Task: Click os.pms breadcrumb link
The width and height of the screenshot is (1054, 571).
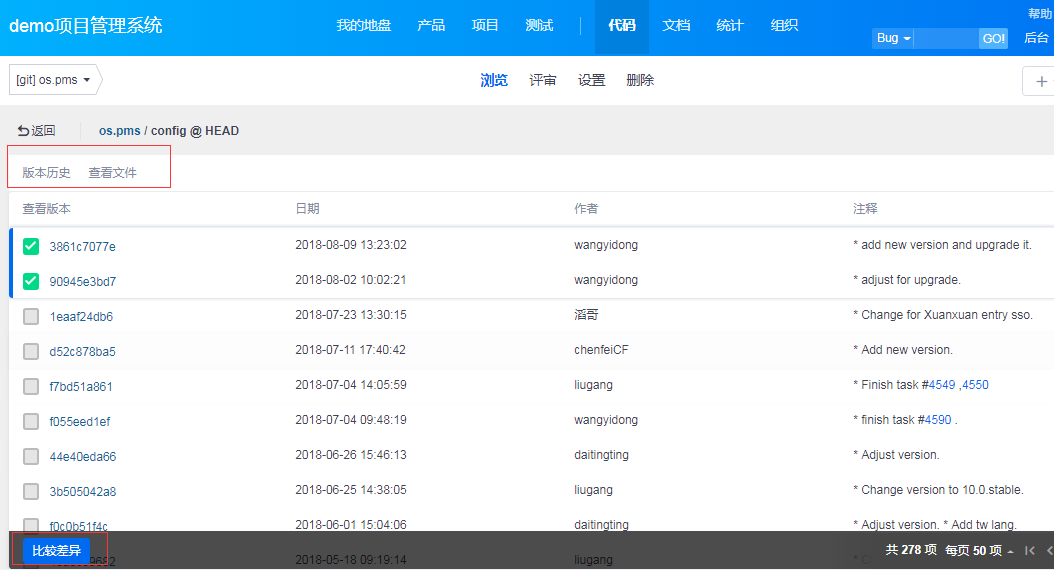Action: coord(120,130)
